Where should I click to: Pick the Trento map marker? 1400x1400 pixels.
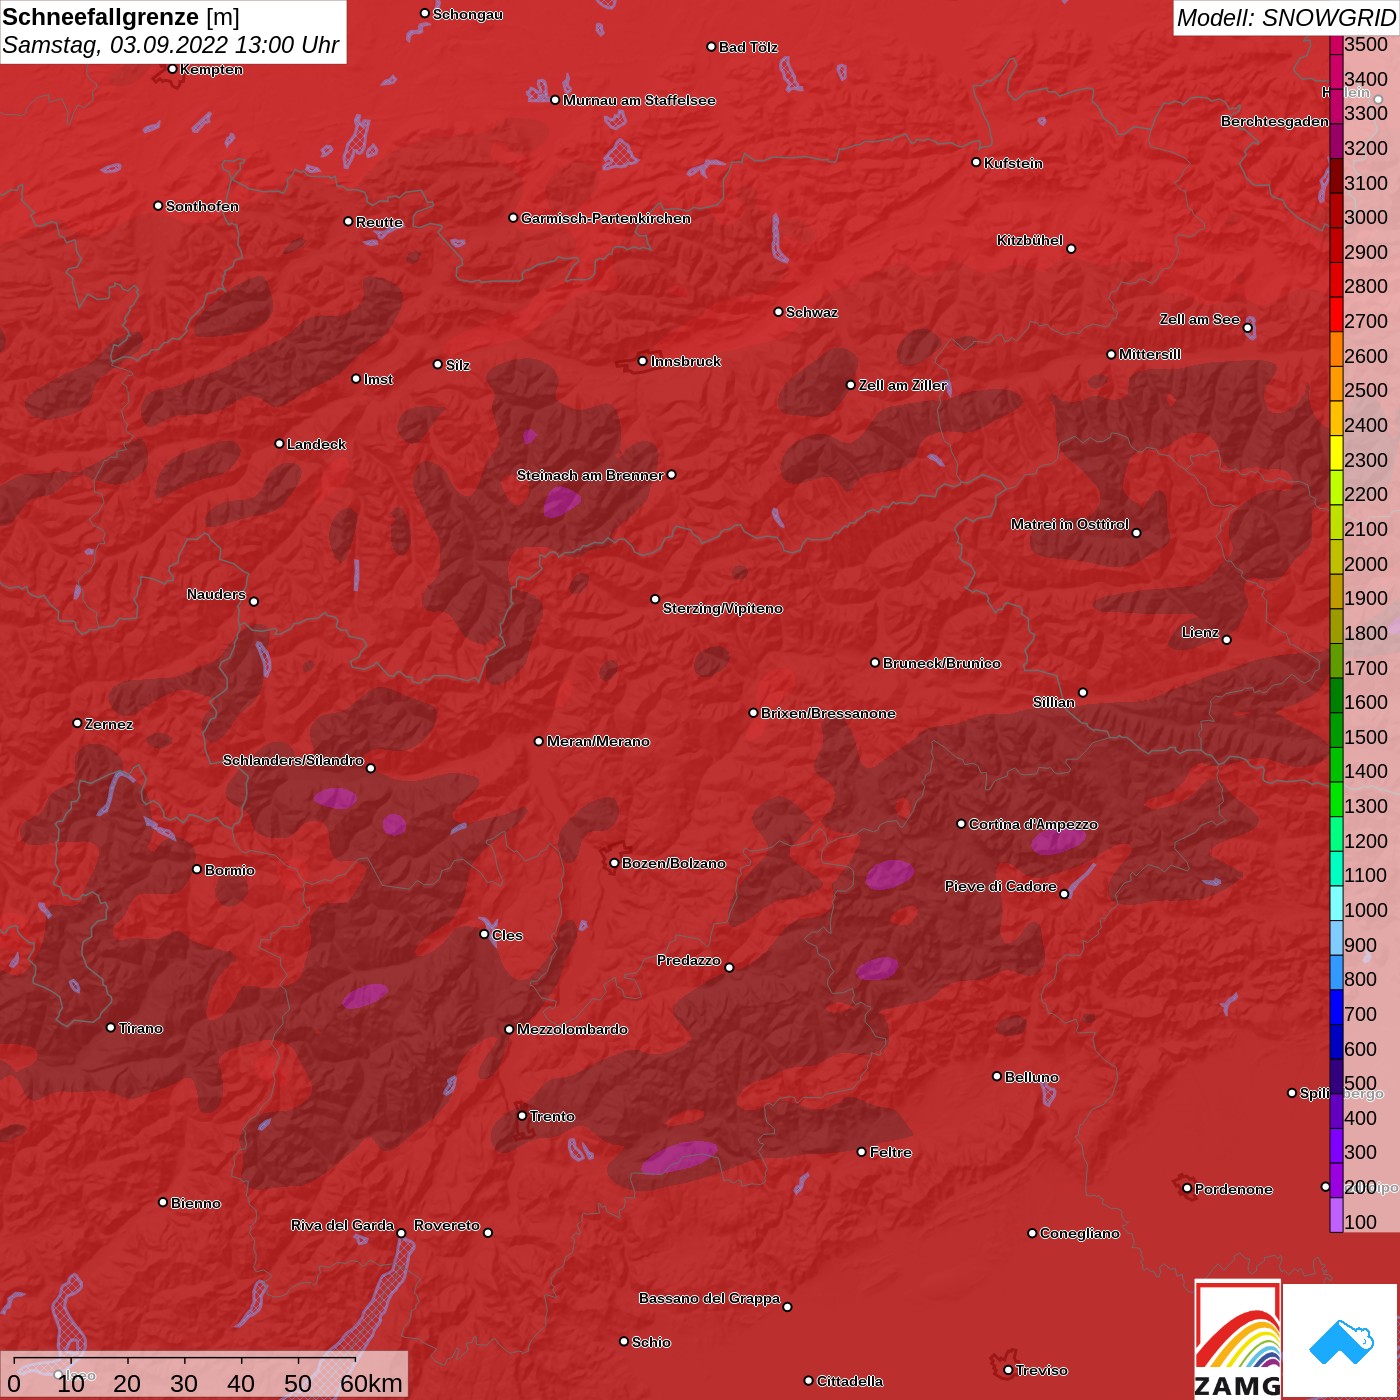click(522, 1116)
